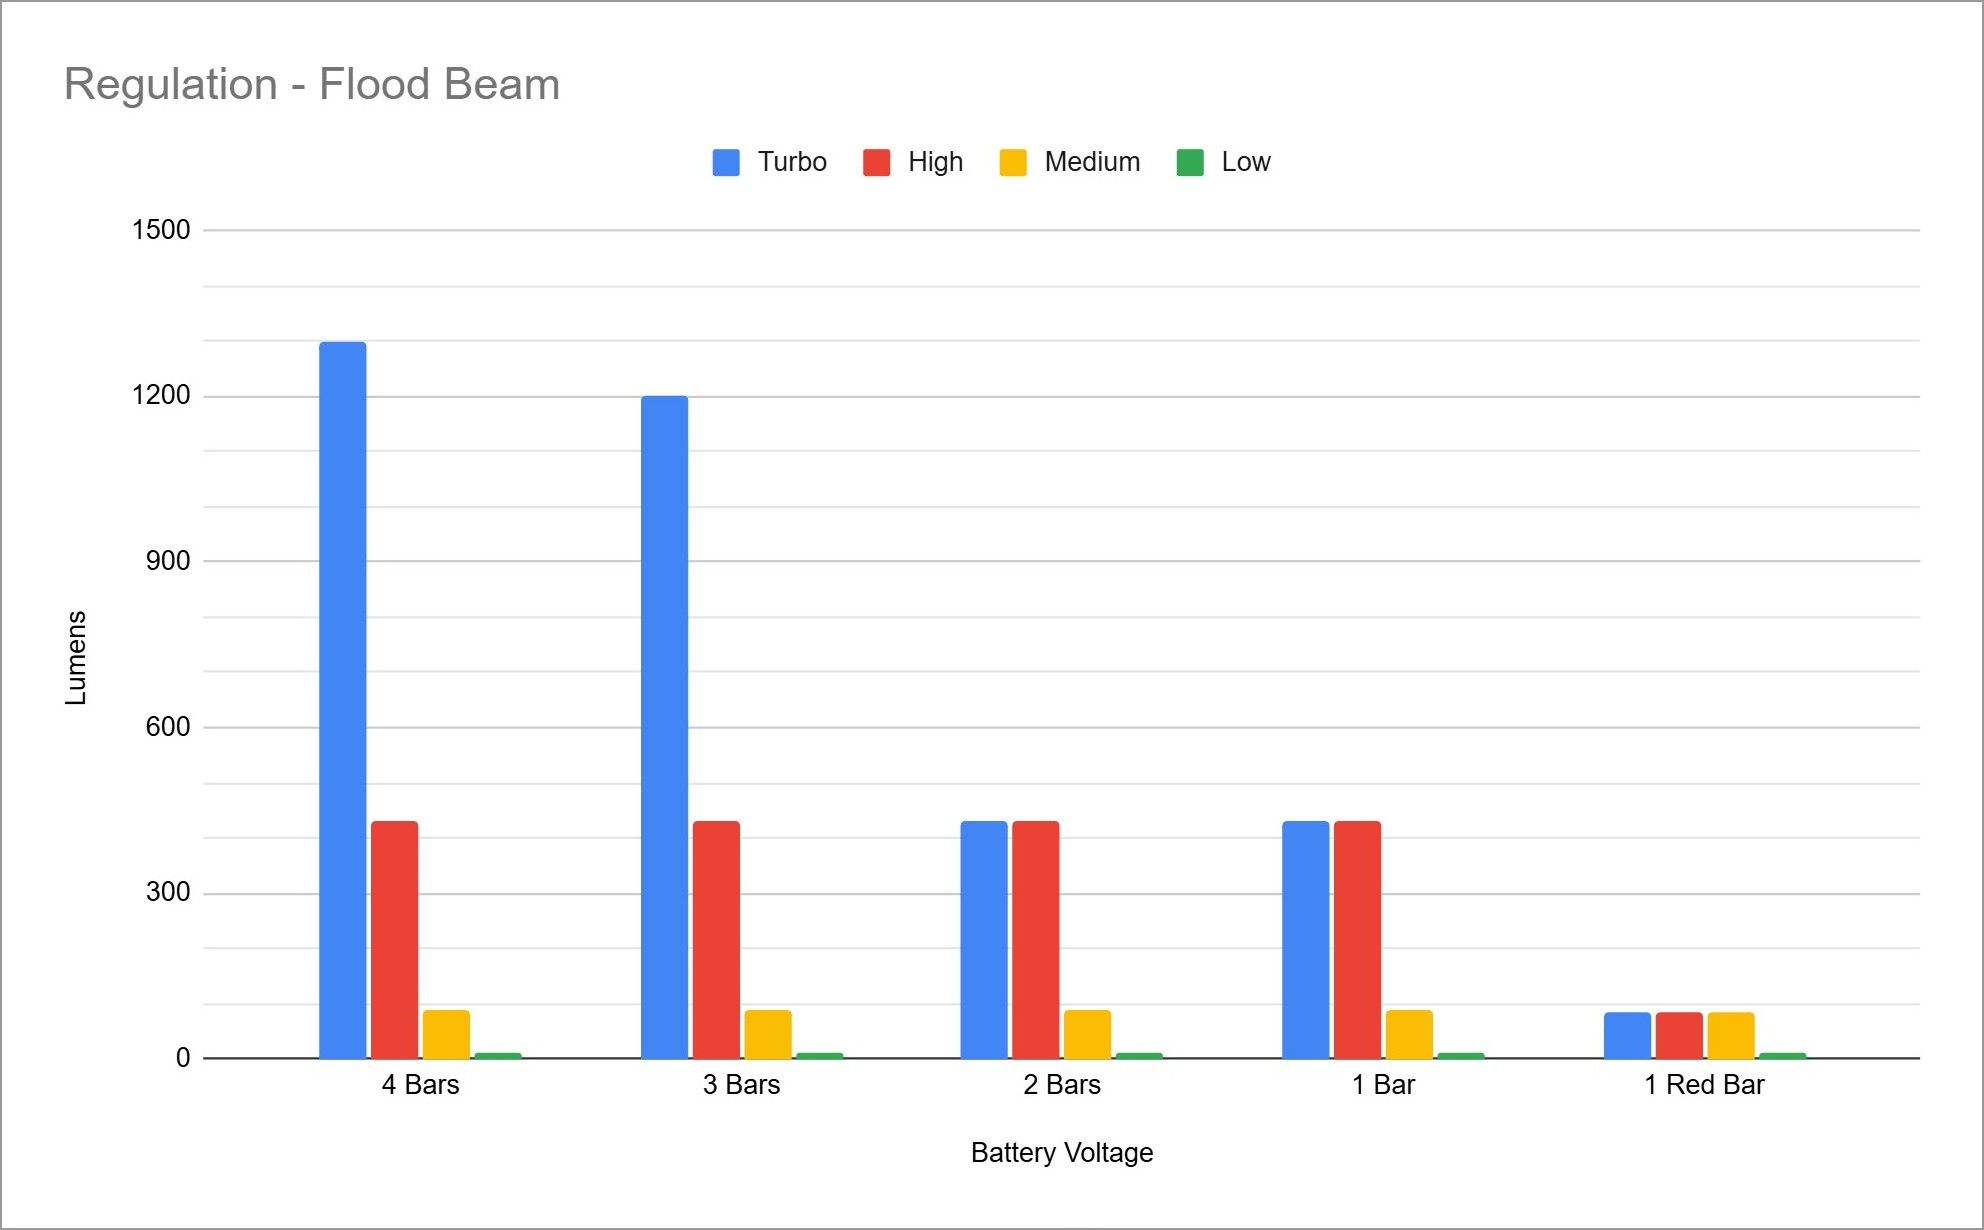Click the chart title 'Regulation - Flood Beam'
The width and height of the screenshot is (1984, 1230).
(x=312, y=84)
